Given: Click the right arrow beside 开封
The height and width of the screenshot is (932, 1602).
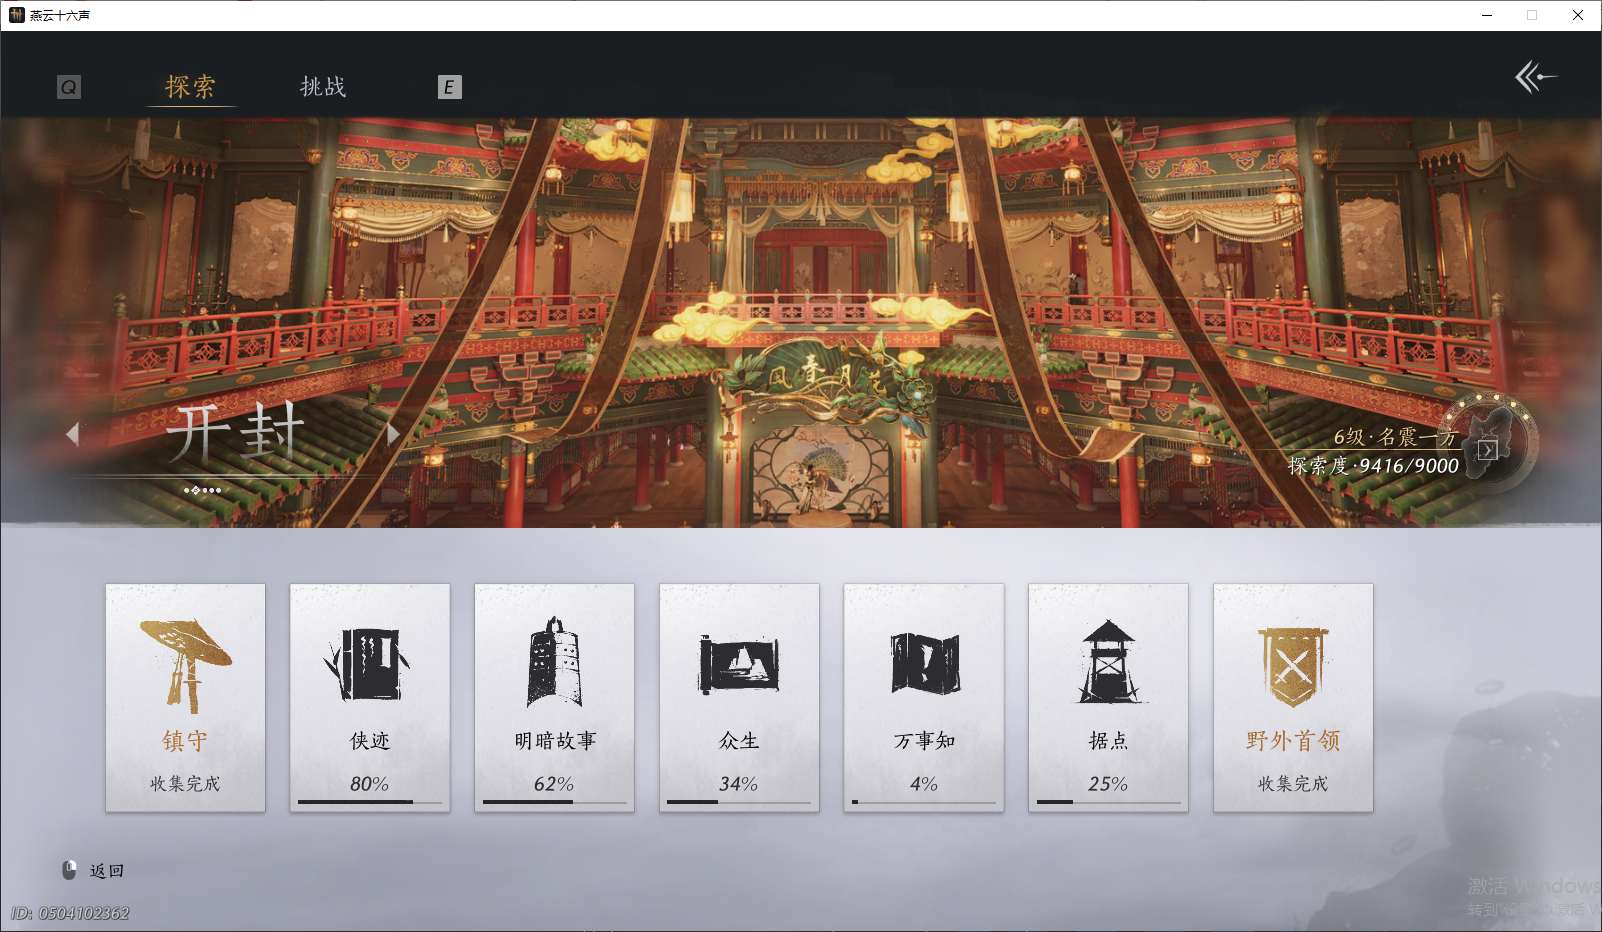Looking at the screenshot, I should [391, 433].
